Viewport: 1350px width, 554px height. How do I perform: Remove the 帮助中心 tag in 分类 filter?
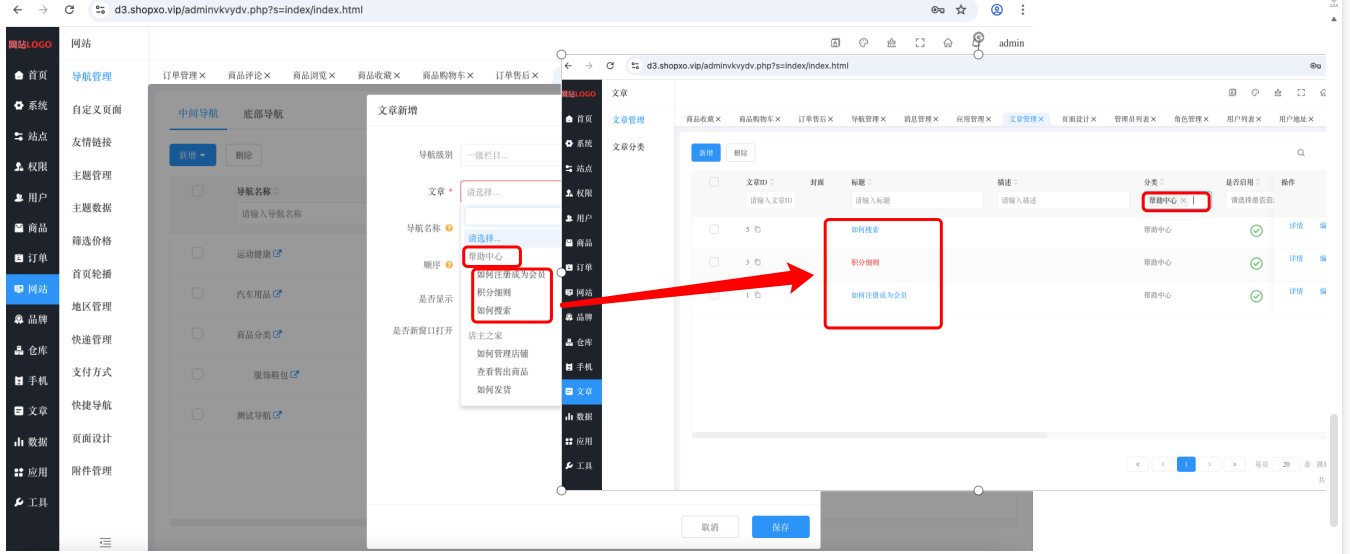pyautogui.click(x=1183, y=201)
